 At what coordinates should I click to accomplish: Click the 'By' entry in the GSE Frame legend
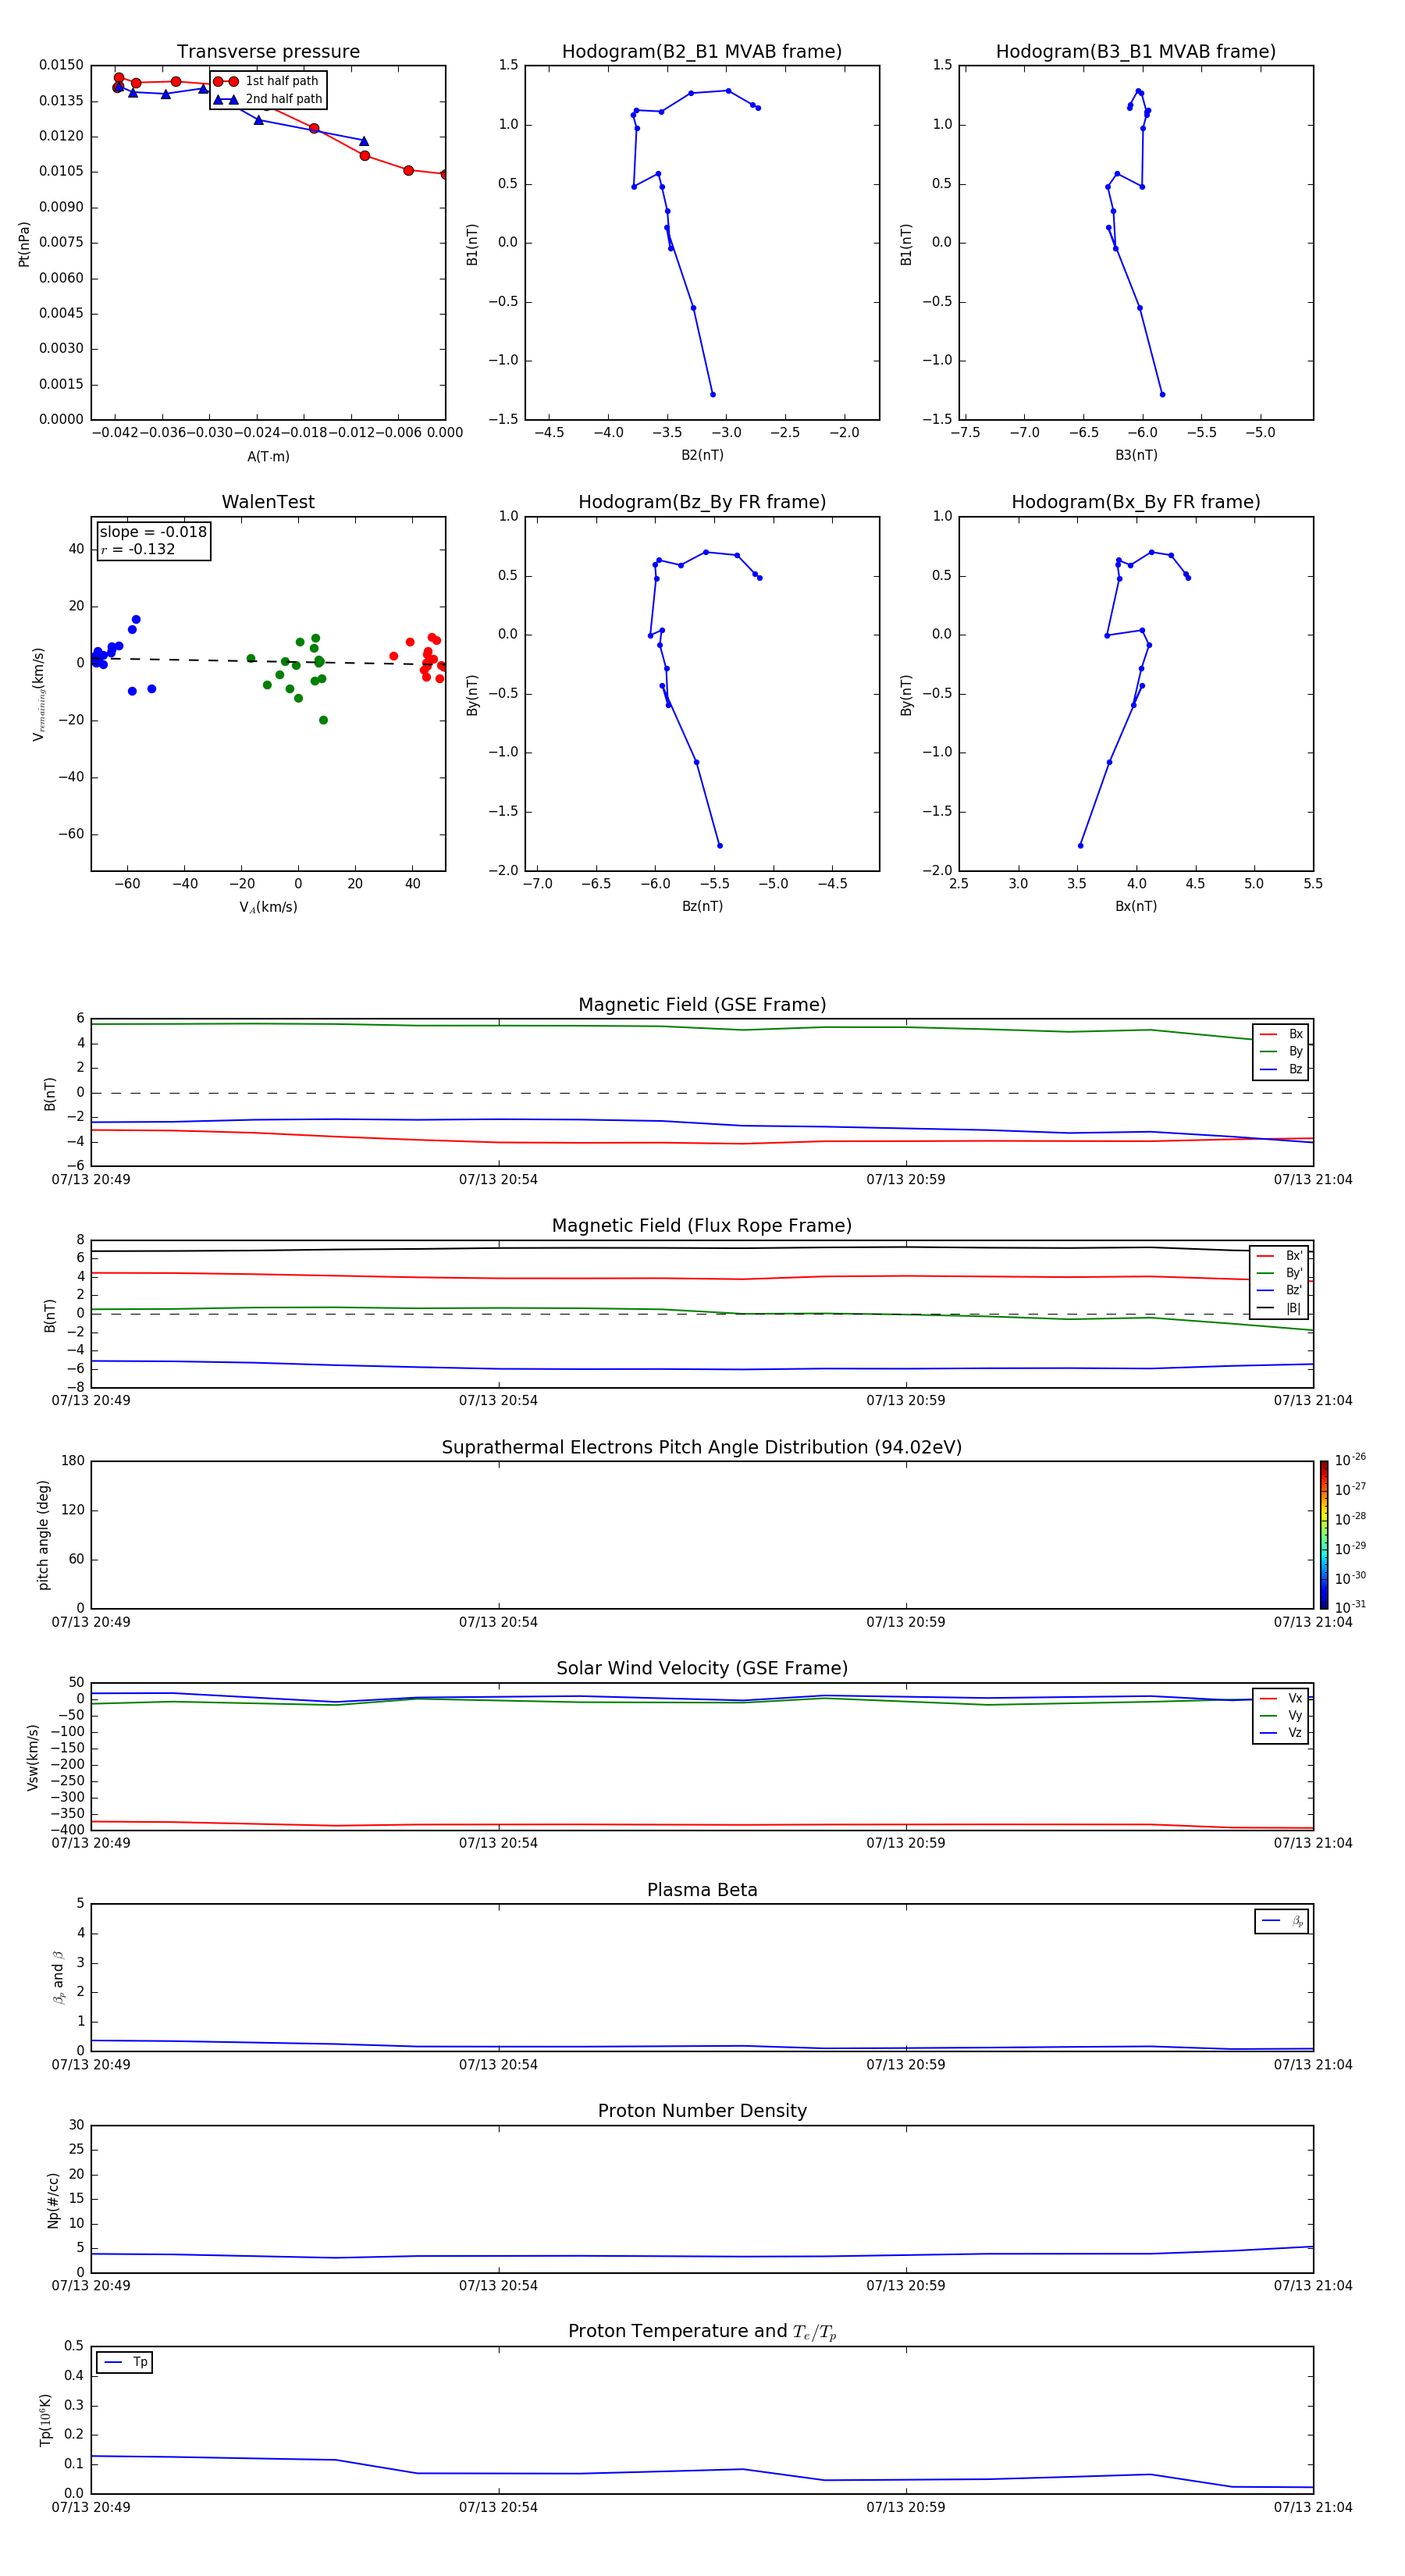1281,1051
